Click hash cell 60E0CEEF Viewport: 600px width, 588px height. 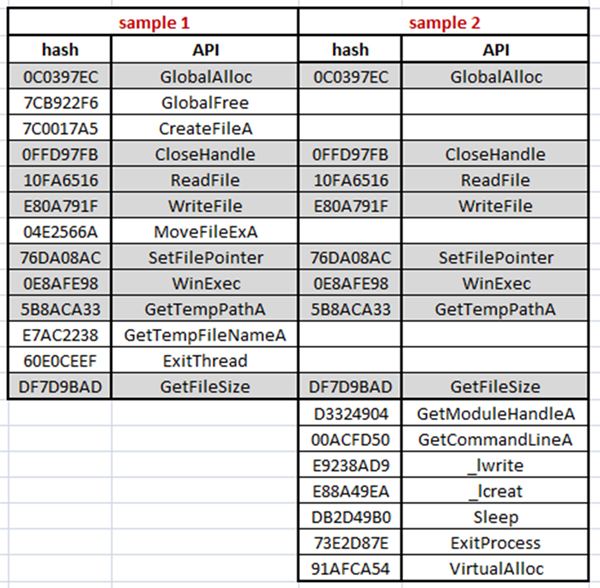coord(58,361)
